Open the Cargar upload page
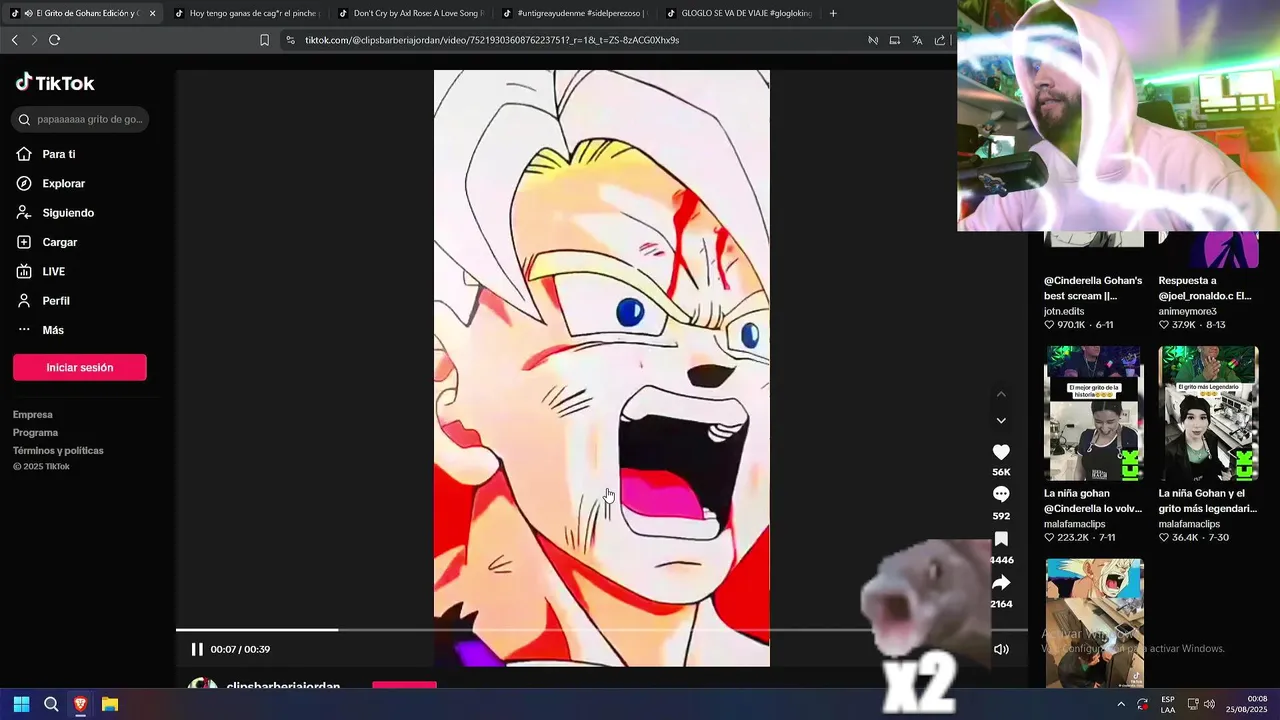Screen dimensions: 1280x720 [x=46, y=242]
